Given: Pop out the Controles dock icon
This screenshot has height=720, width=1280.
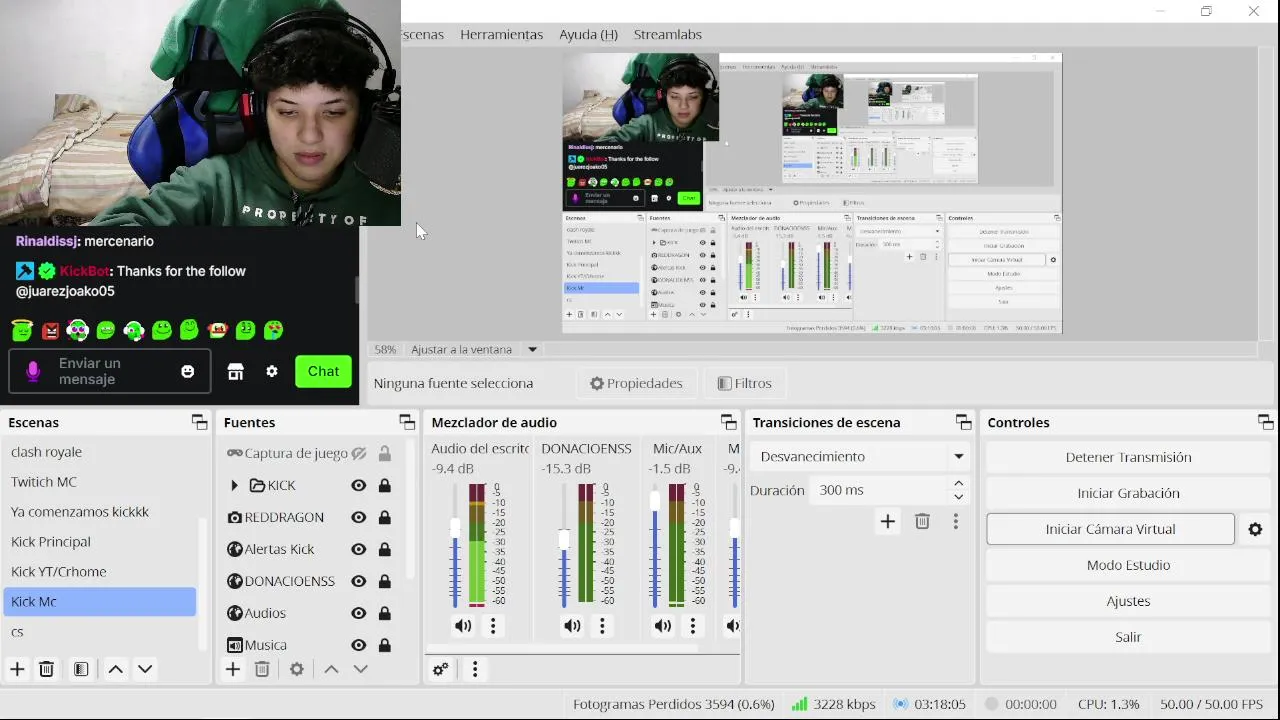Looking at the screenshot, I should tap(1265, 422).
